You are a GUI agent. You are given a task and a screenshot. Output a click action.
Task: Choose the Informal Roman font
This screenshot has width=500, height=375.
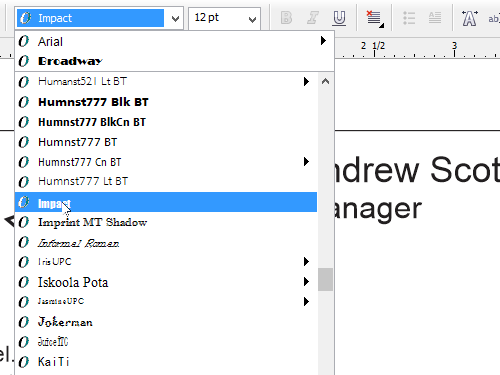pos(166,242)
